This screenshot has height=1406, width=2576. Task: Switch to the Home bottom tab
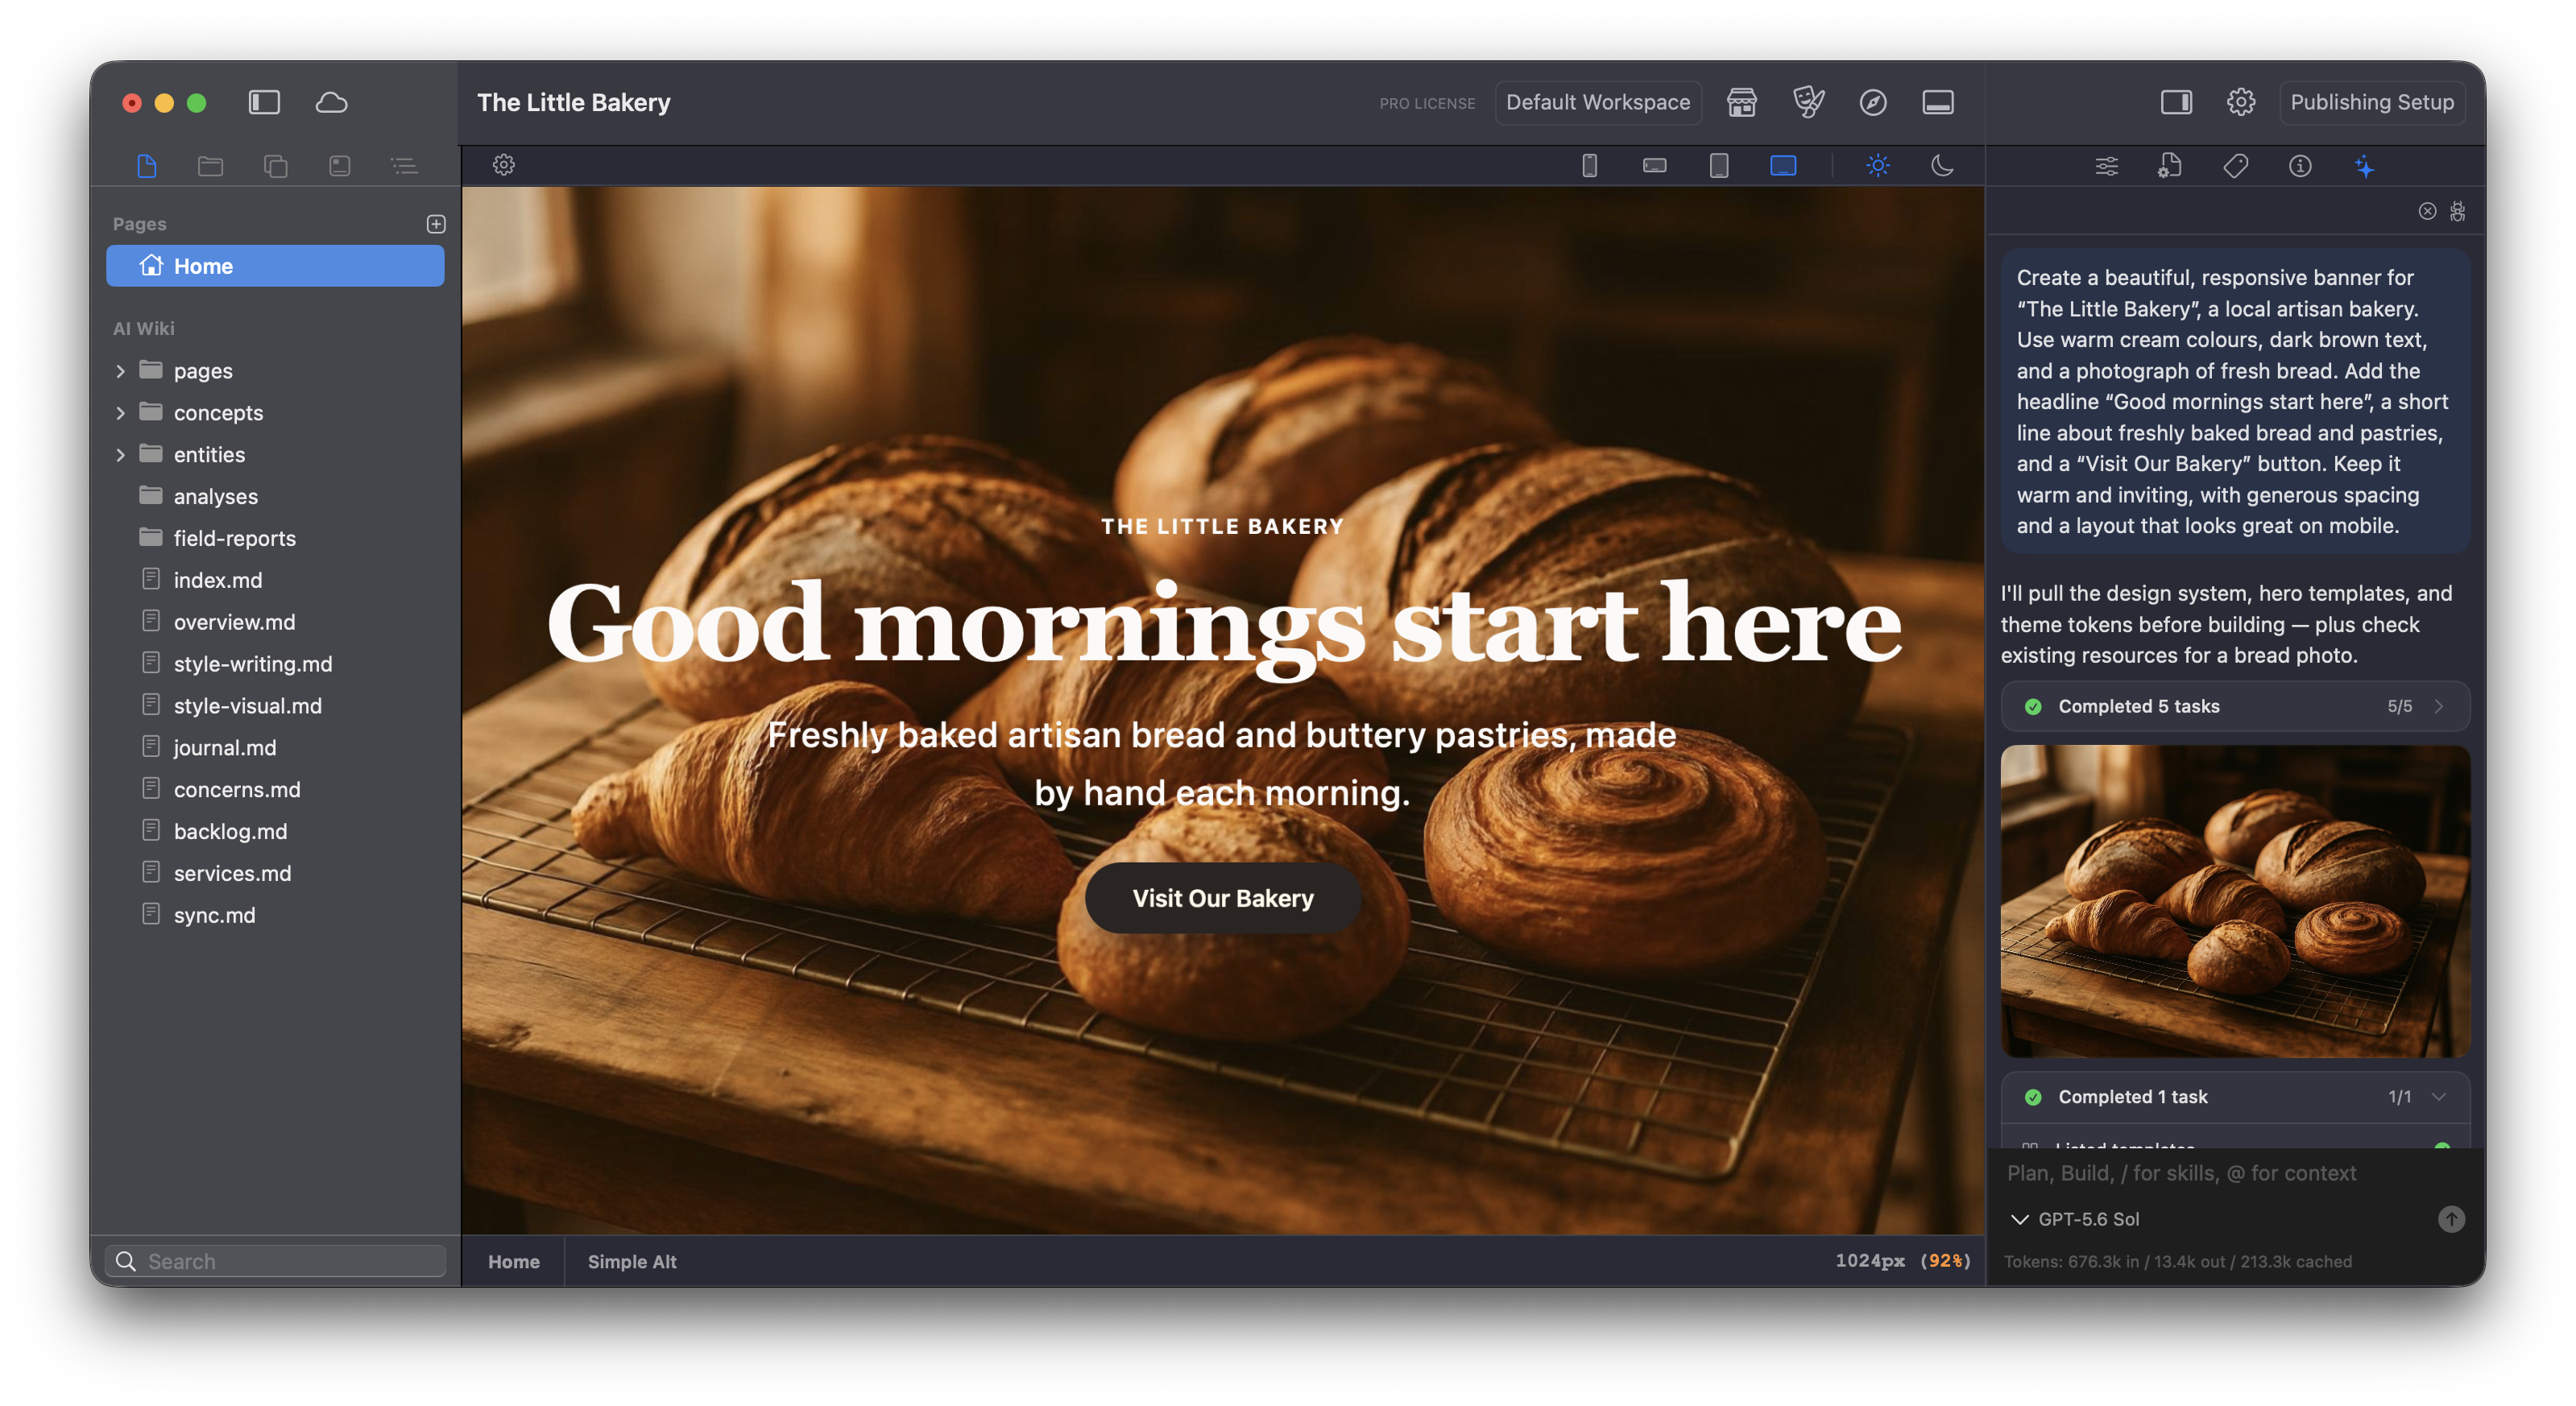pyautogui.click(x=513, y=1261)
